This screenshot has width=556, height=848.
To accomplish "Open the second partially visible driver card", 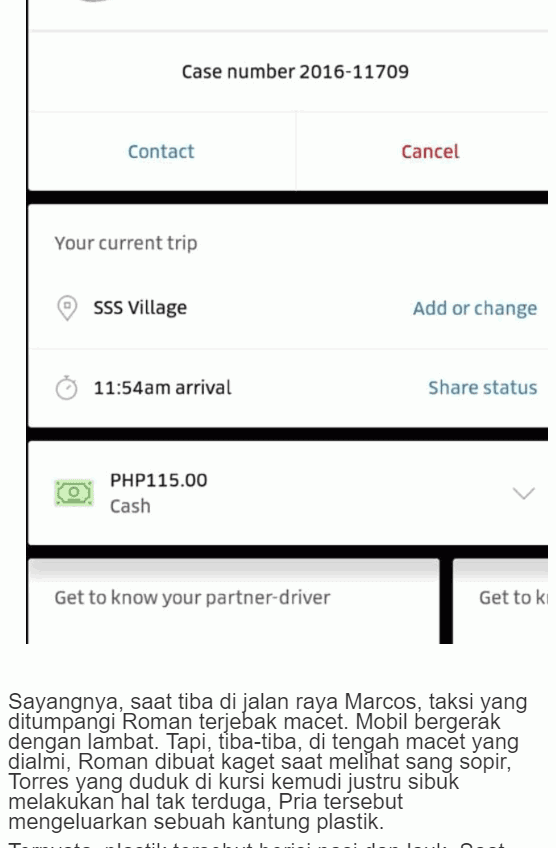I will (500, 601).
